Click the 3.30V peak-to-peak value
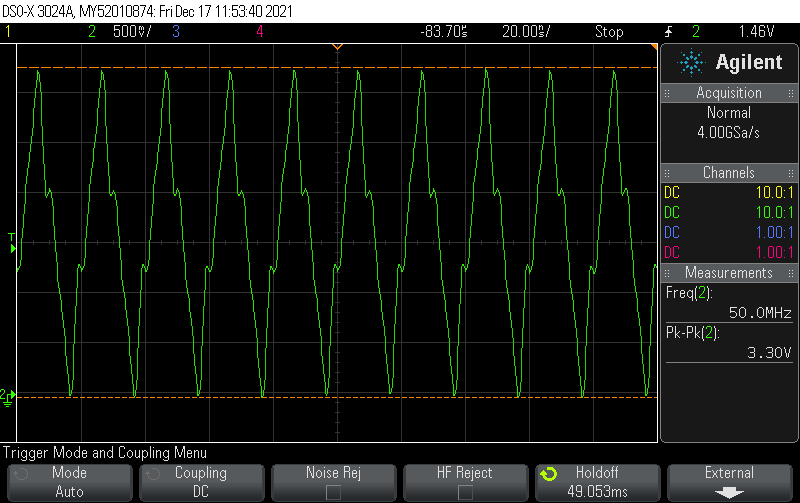Viewport: 800px width, 503px height. point(769,353)
